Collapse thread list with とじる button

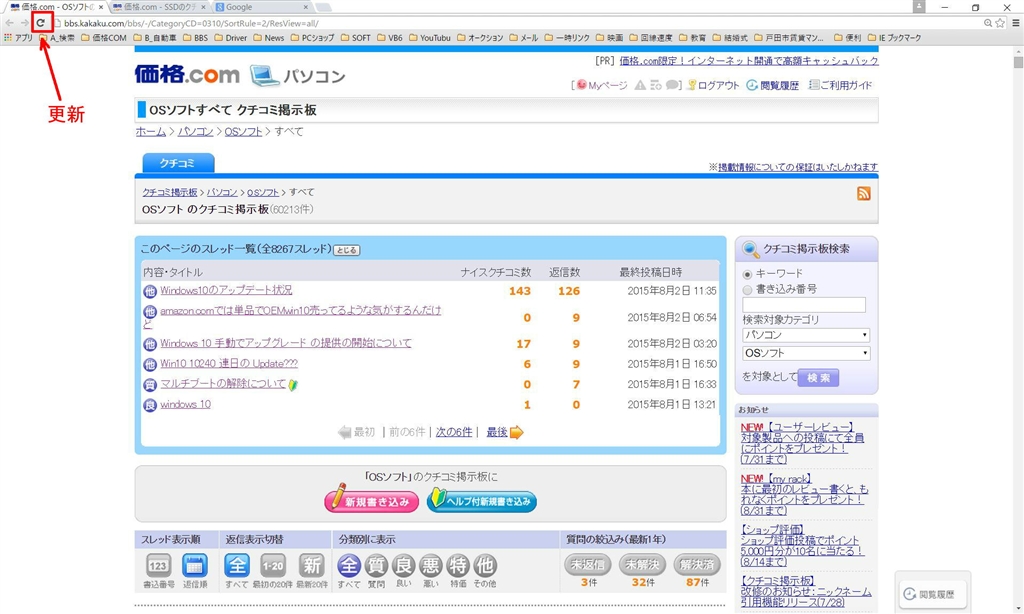(x=346, y=250)
